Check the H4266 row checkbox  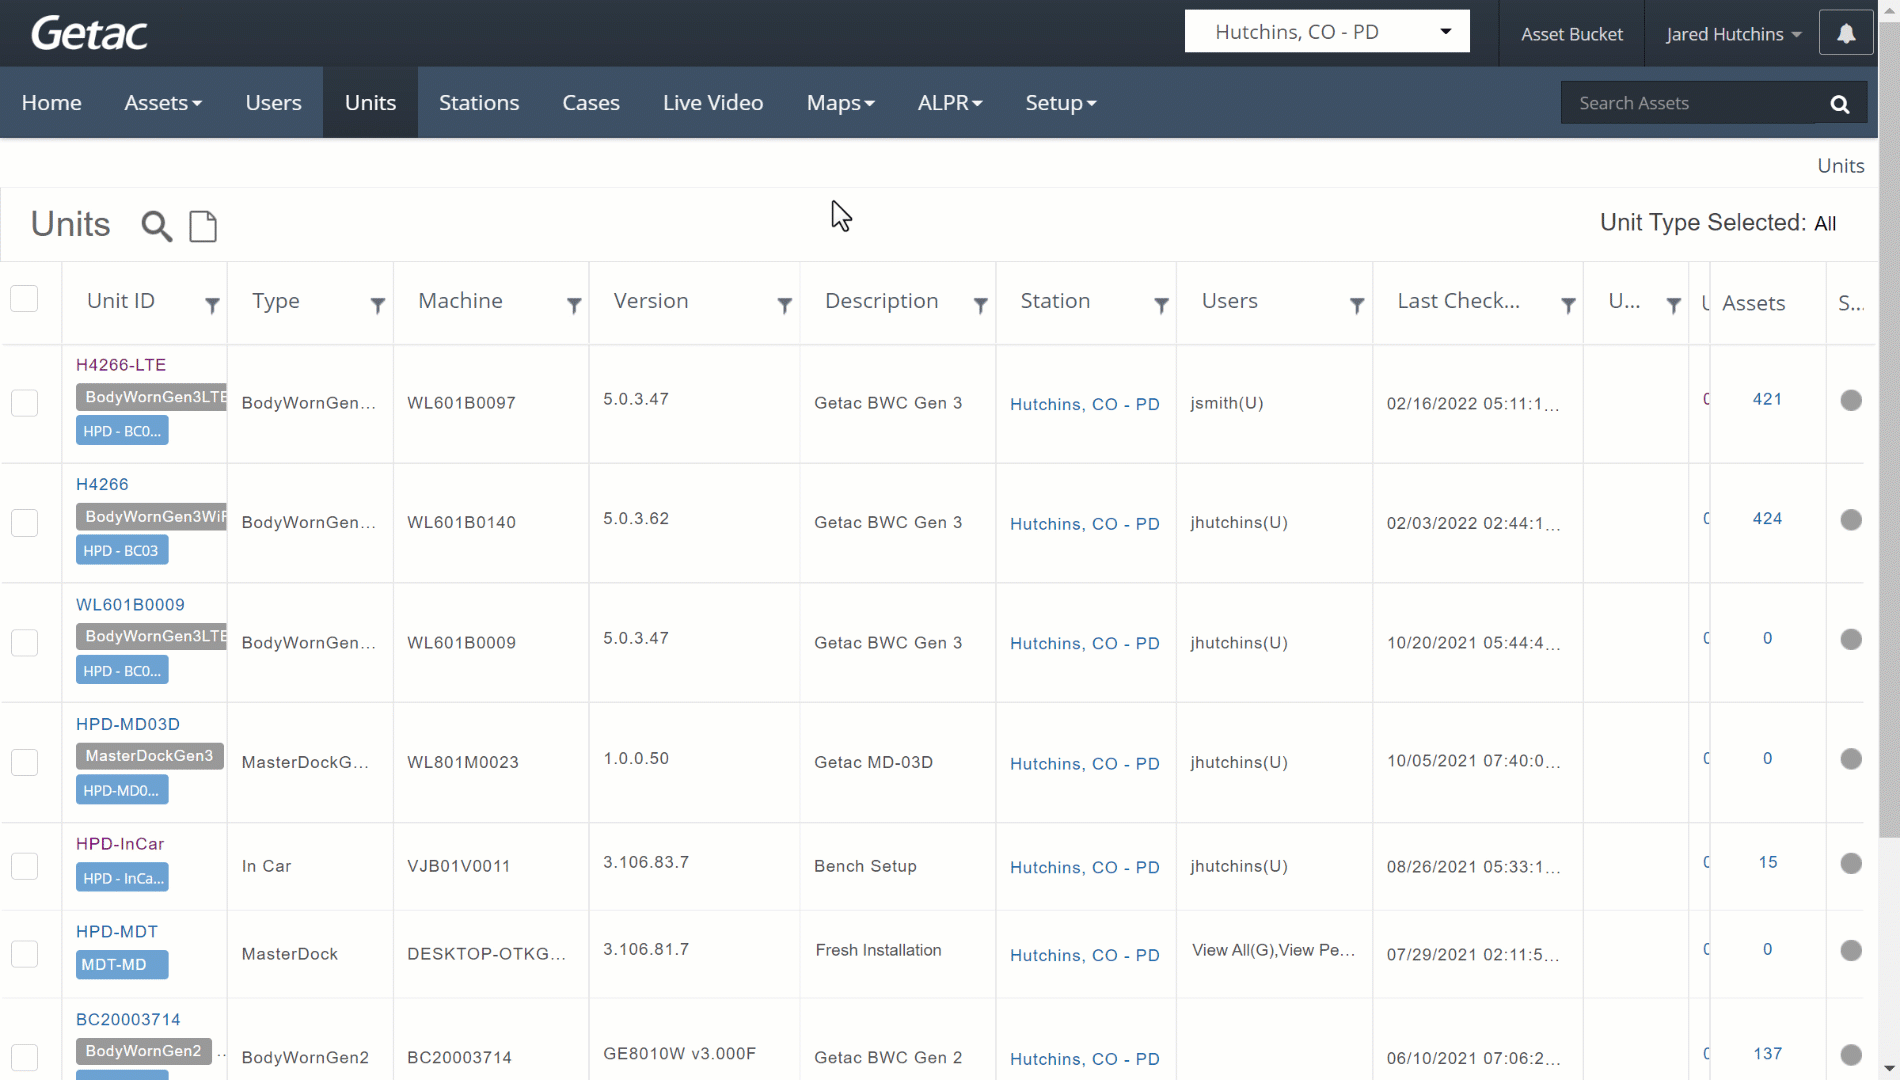coord(24,523)
